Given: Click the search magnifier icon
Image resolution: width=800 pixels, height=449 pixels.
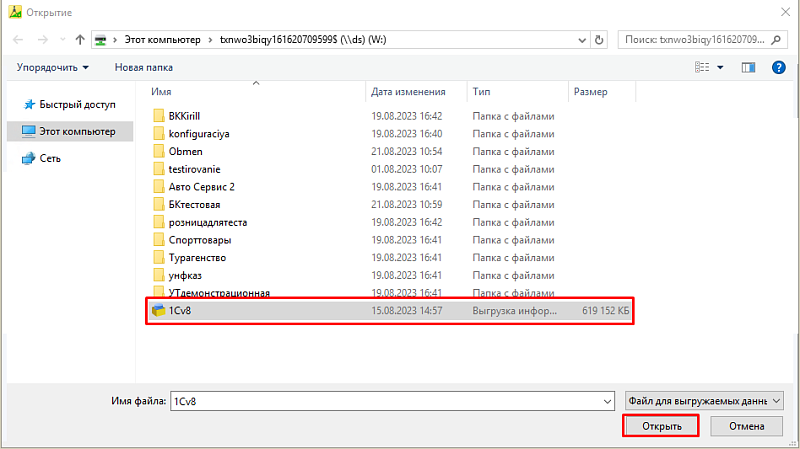Looking at the screenshot, I should point(779,40).
